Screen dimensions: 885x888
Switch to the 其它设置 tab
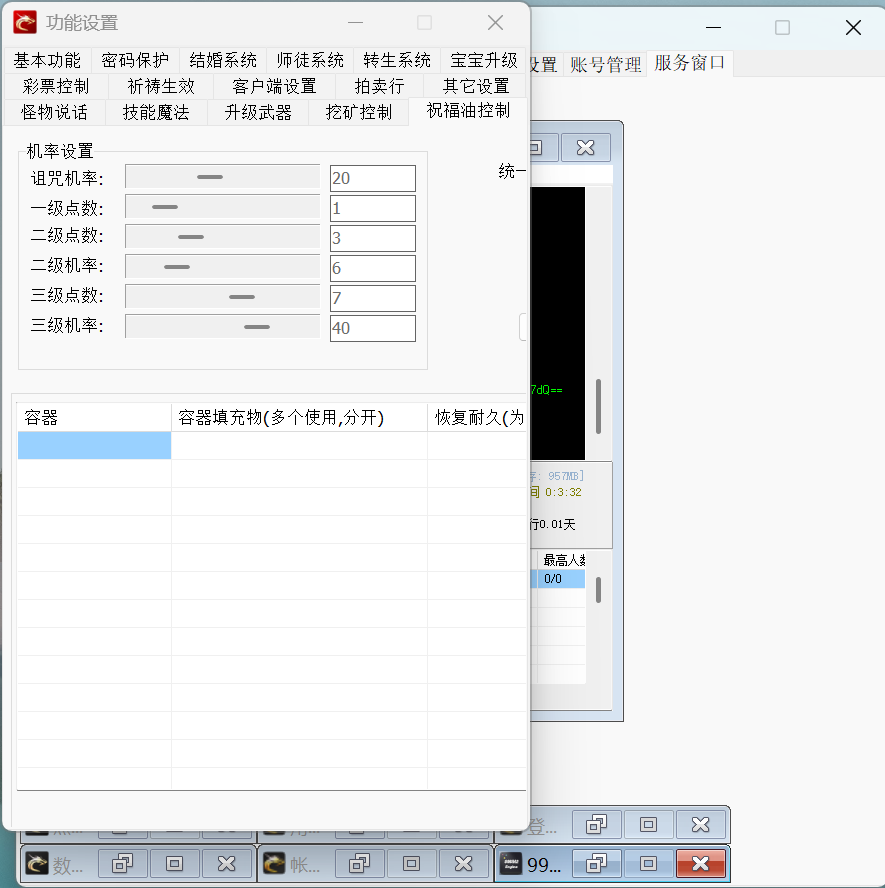(x=476, y=87)
